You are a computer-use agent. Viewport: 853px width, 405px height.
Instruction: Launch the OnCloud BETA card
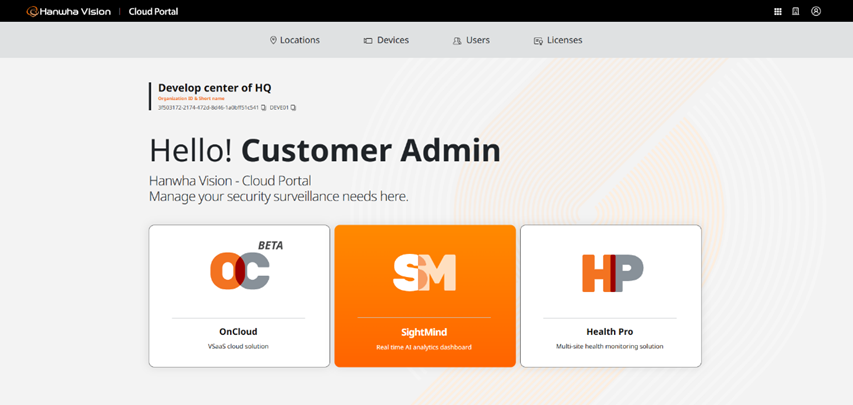(239, 296)
